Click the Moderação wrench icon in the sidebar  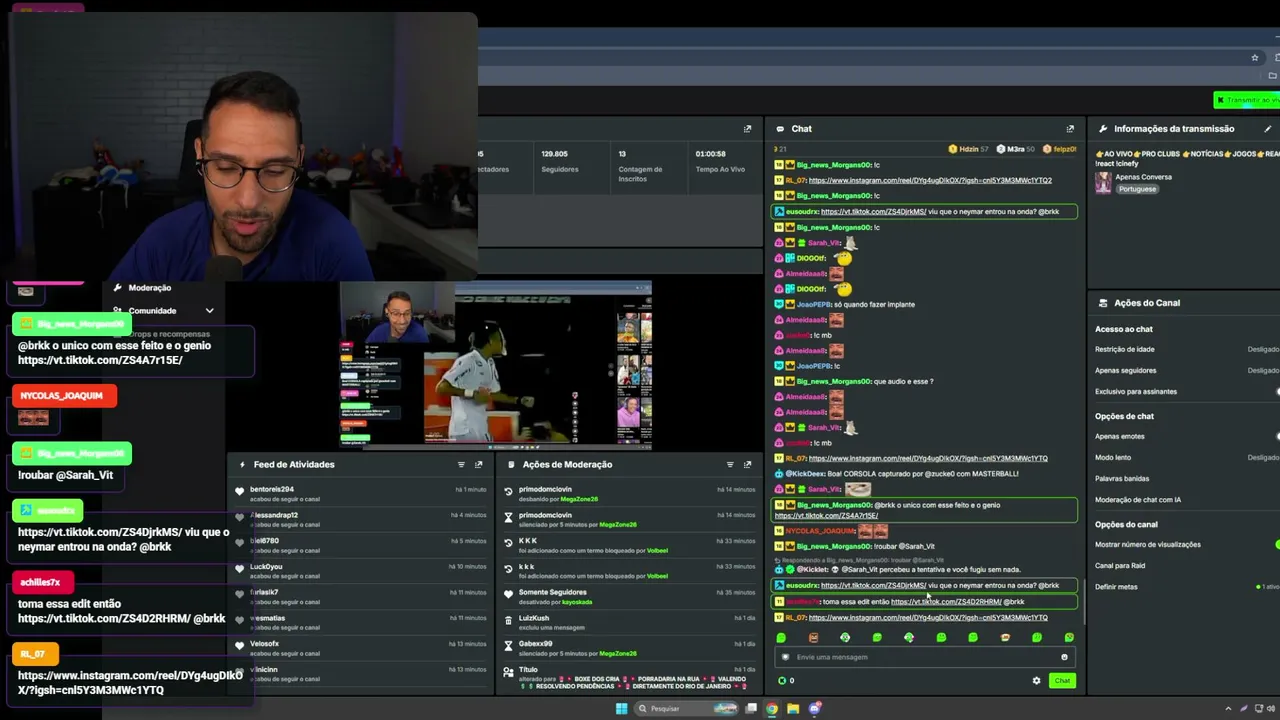[x=117, y=288]
